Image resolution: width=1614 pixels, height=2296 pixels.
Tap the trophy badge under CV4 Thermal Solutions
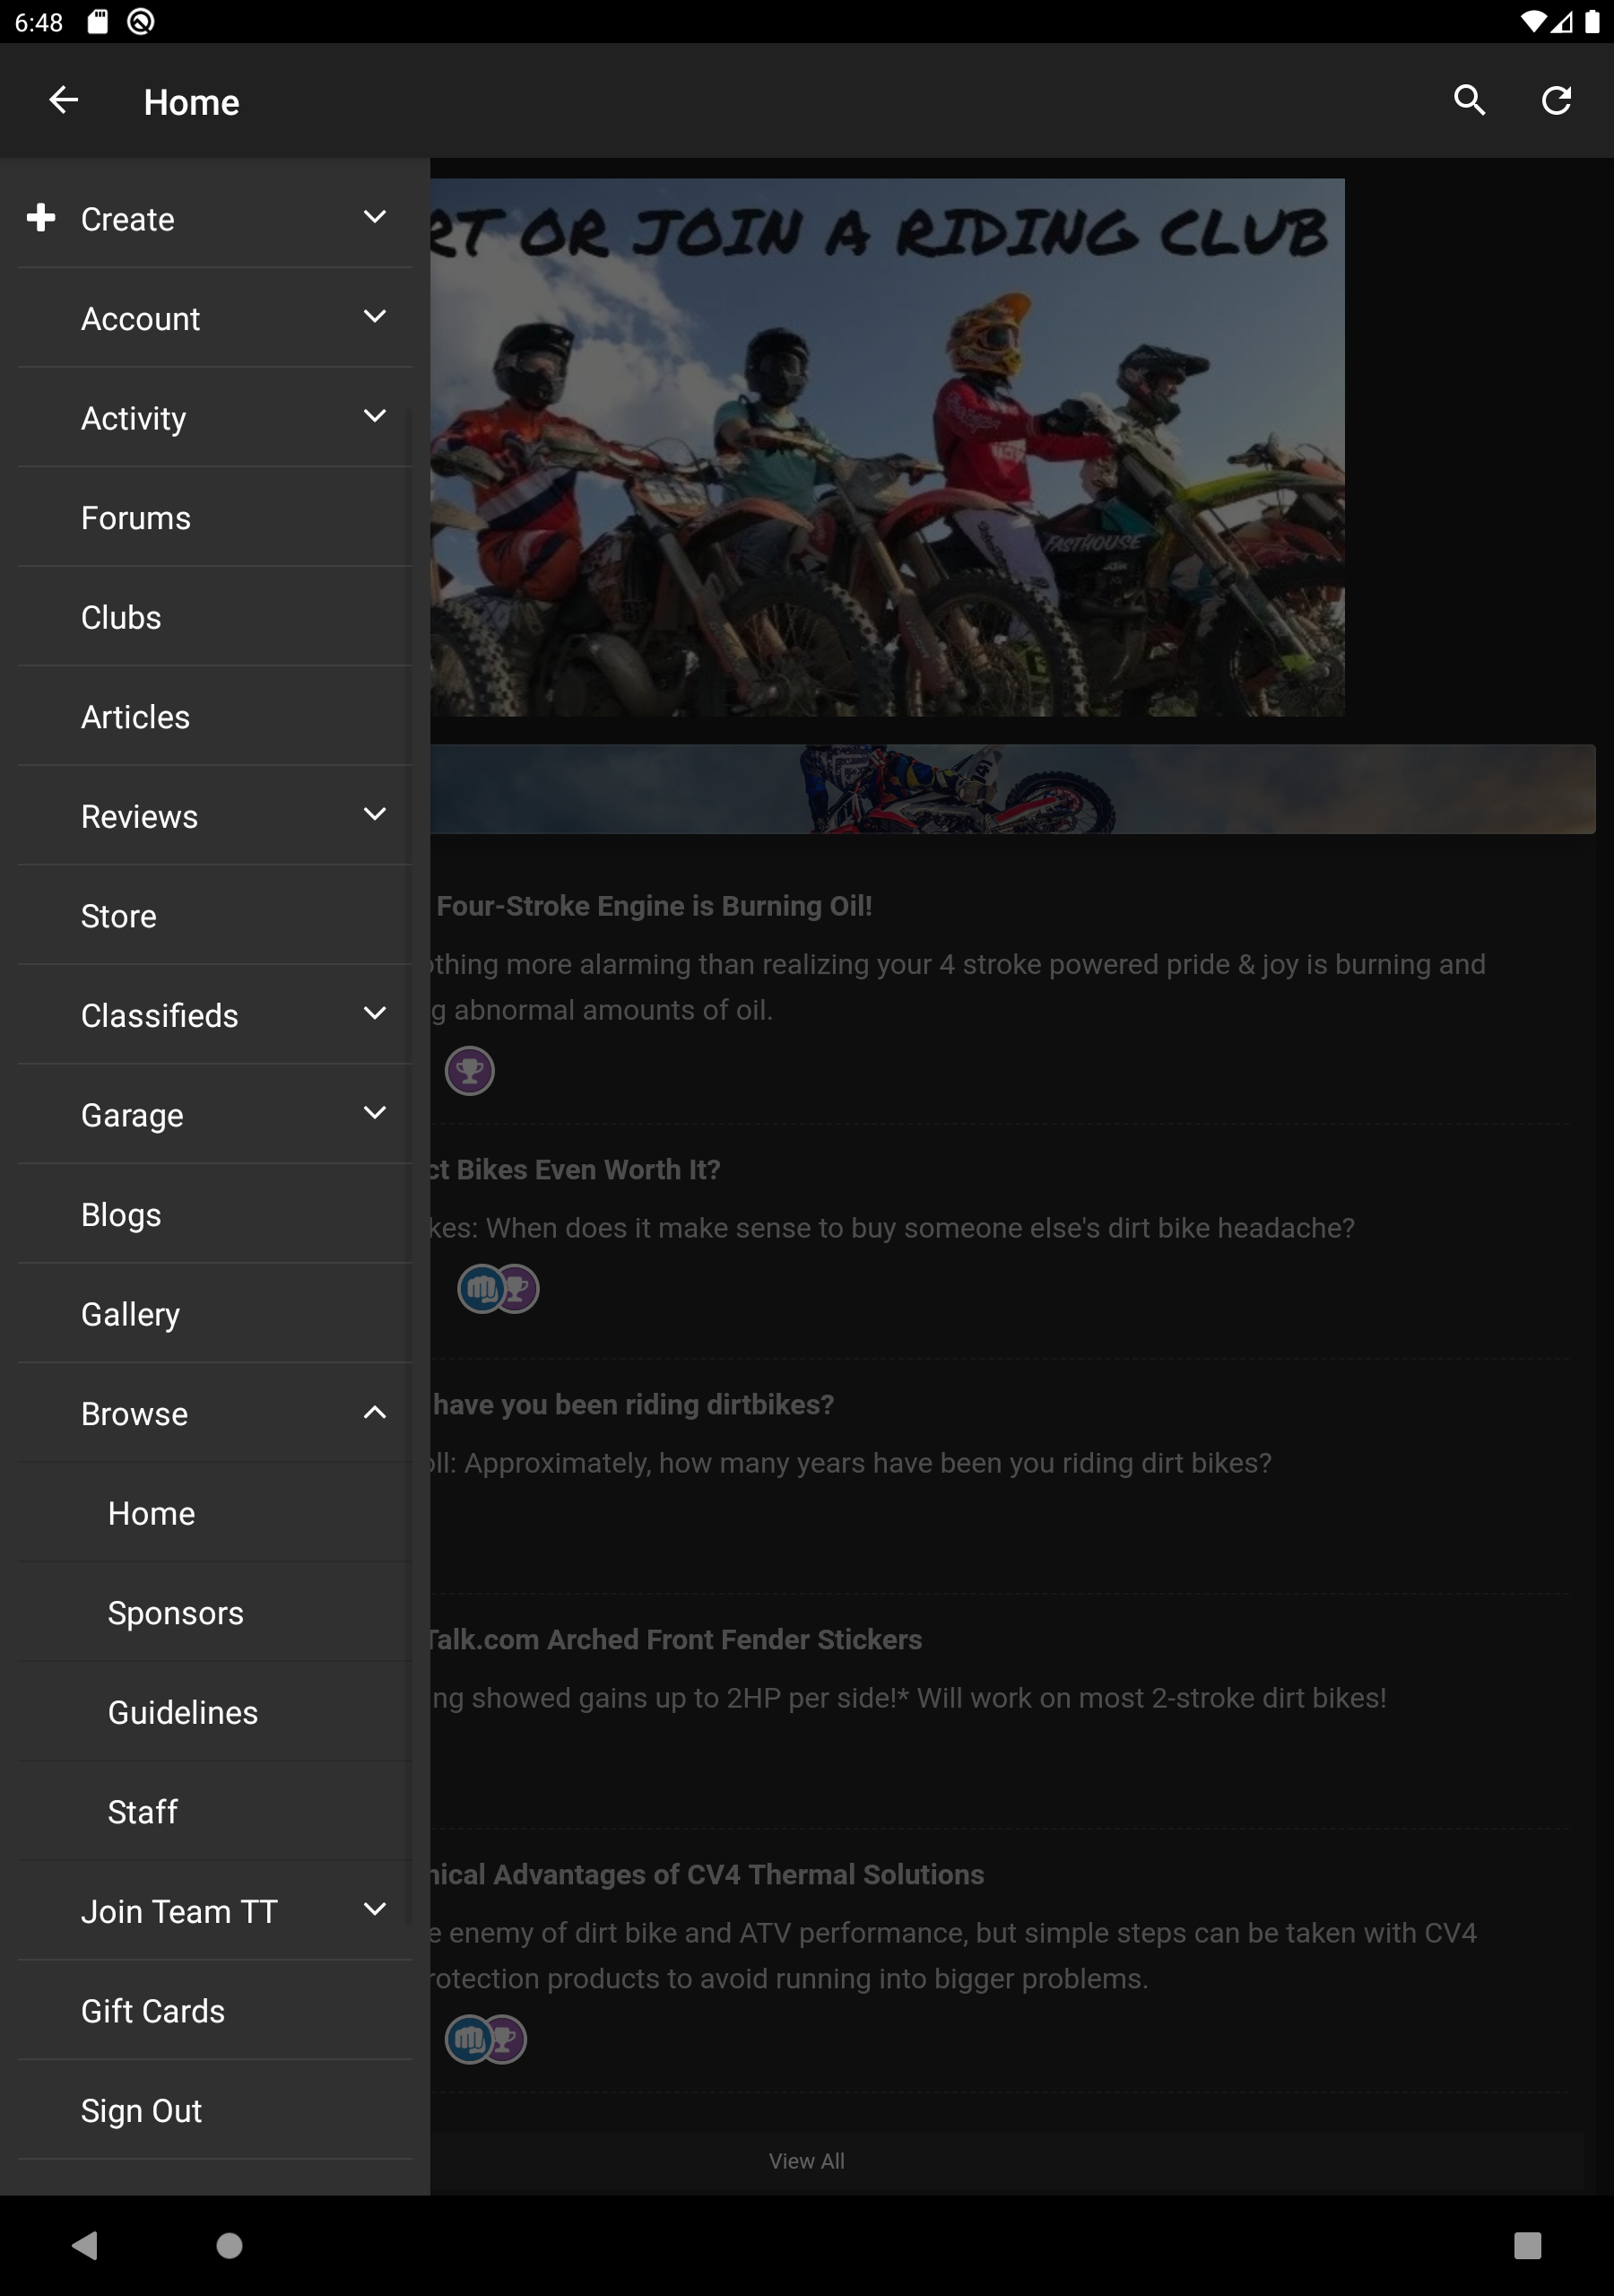(x=505, y=2039)
